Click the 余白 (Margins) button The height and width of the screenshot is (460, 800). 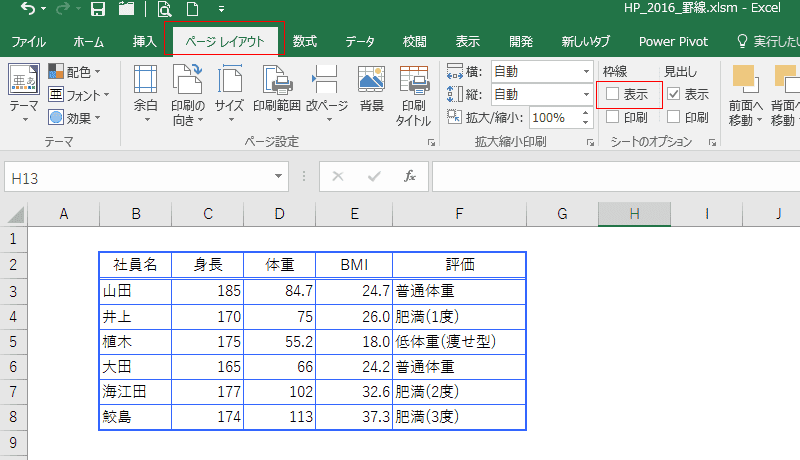[x=145, y=95]
